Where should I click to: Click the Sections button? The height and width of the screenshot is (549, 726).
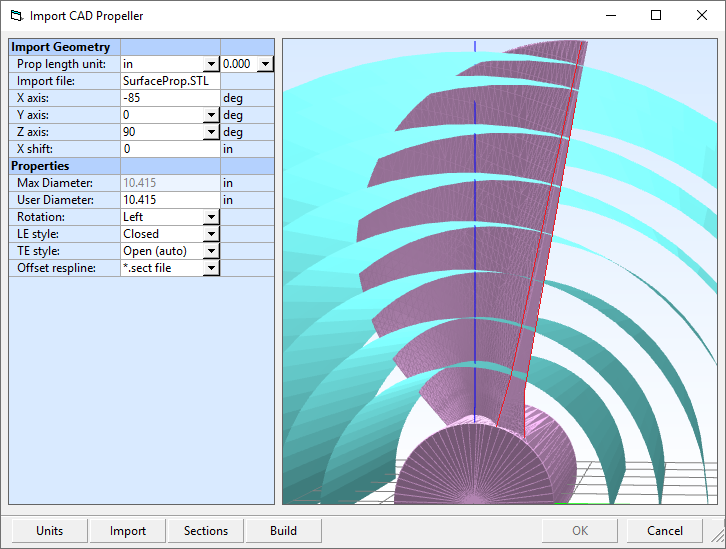point(206,531)
